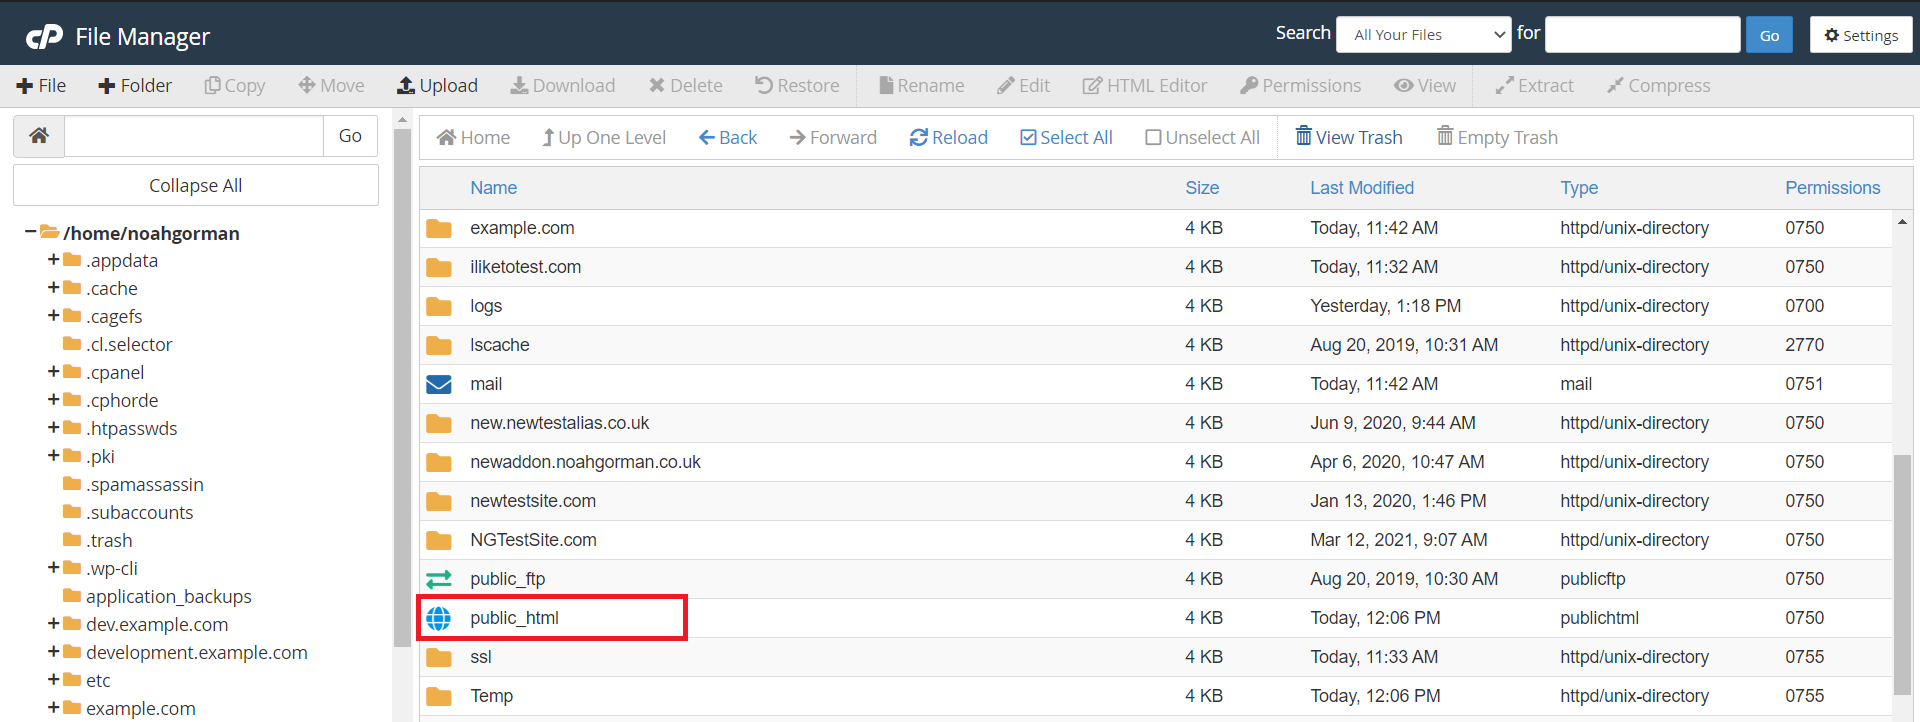Check Select All files
The image size is (1920, 722).
point(1066,138)
